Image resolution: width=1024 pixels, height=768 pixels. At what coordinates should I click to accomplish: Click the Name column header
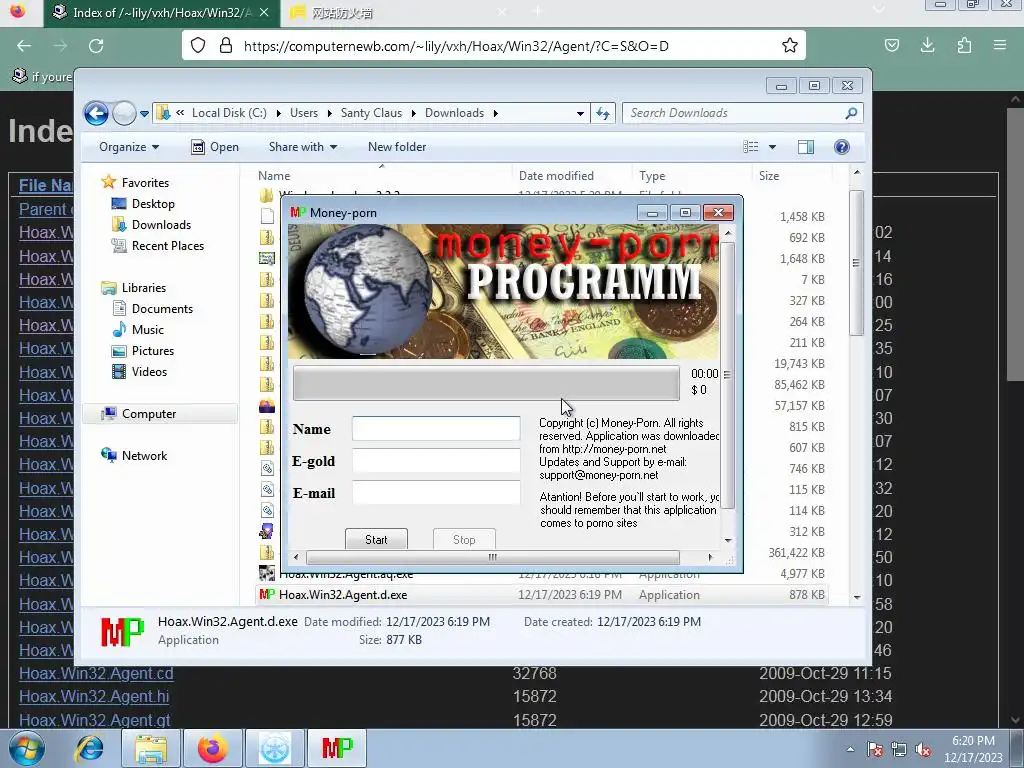tap(274, 176)
